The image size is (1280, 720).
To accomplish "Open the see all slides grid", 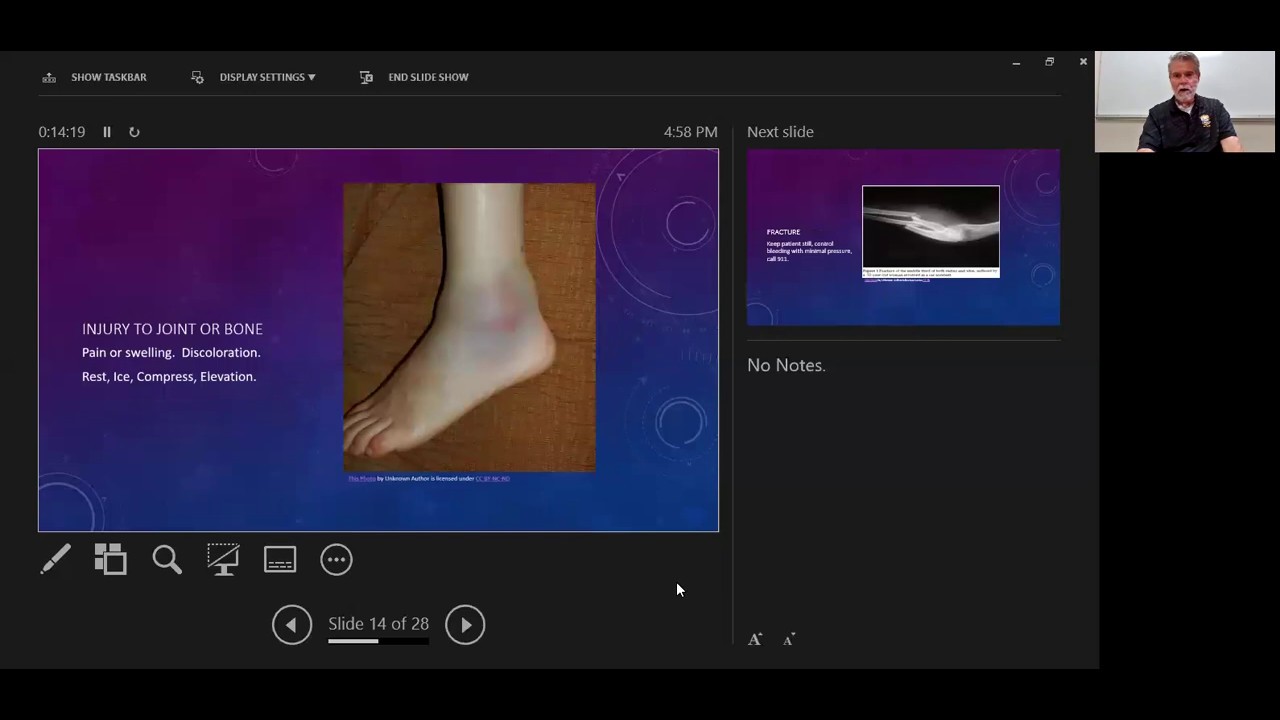I will pyautogui.click(x=111, y=559).
